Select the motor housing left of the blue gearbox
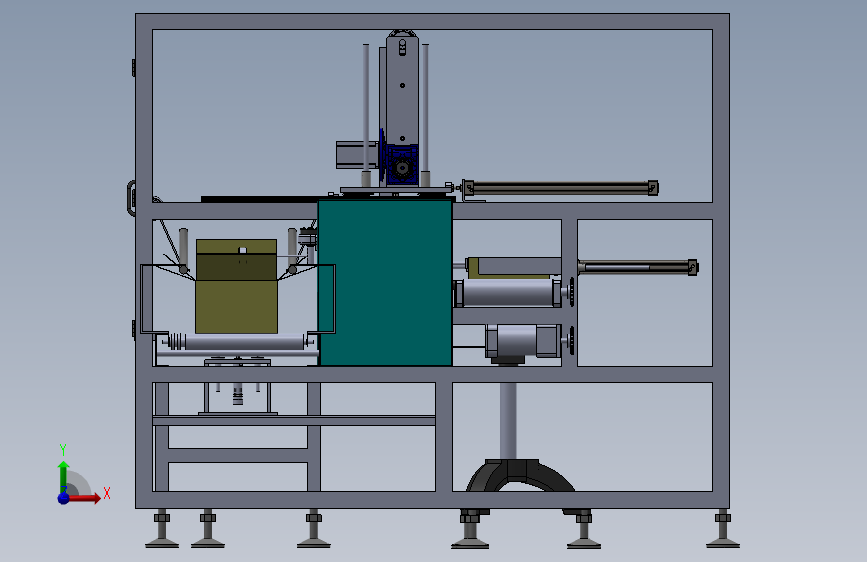The height and width of the screenshot is (562, 867). 357,155
